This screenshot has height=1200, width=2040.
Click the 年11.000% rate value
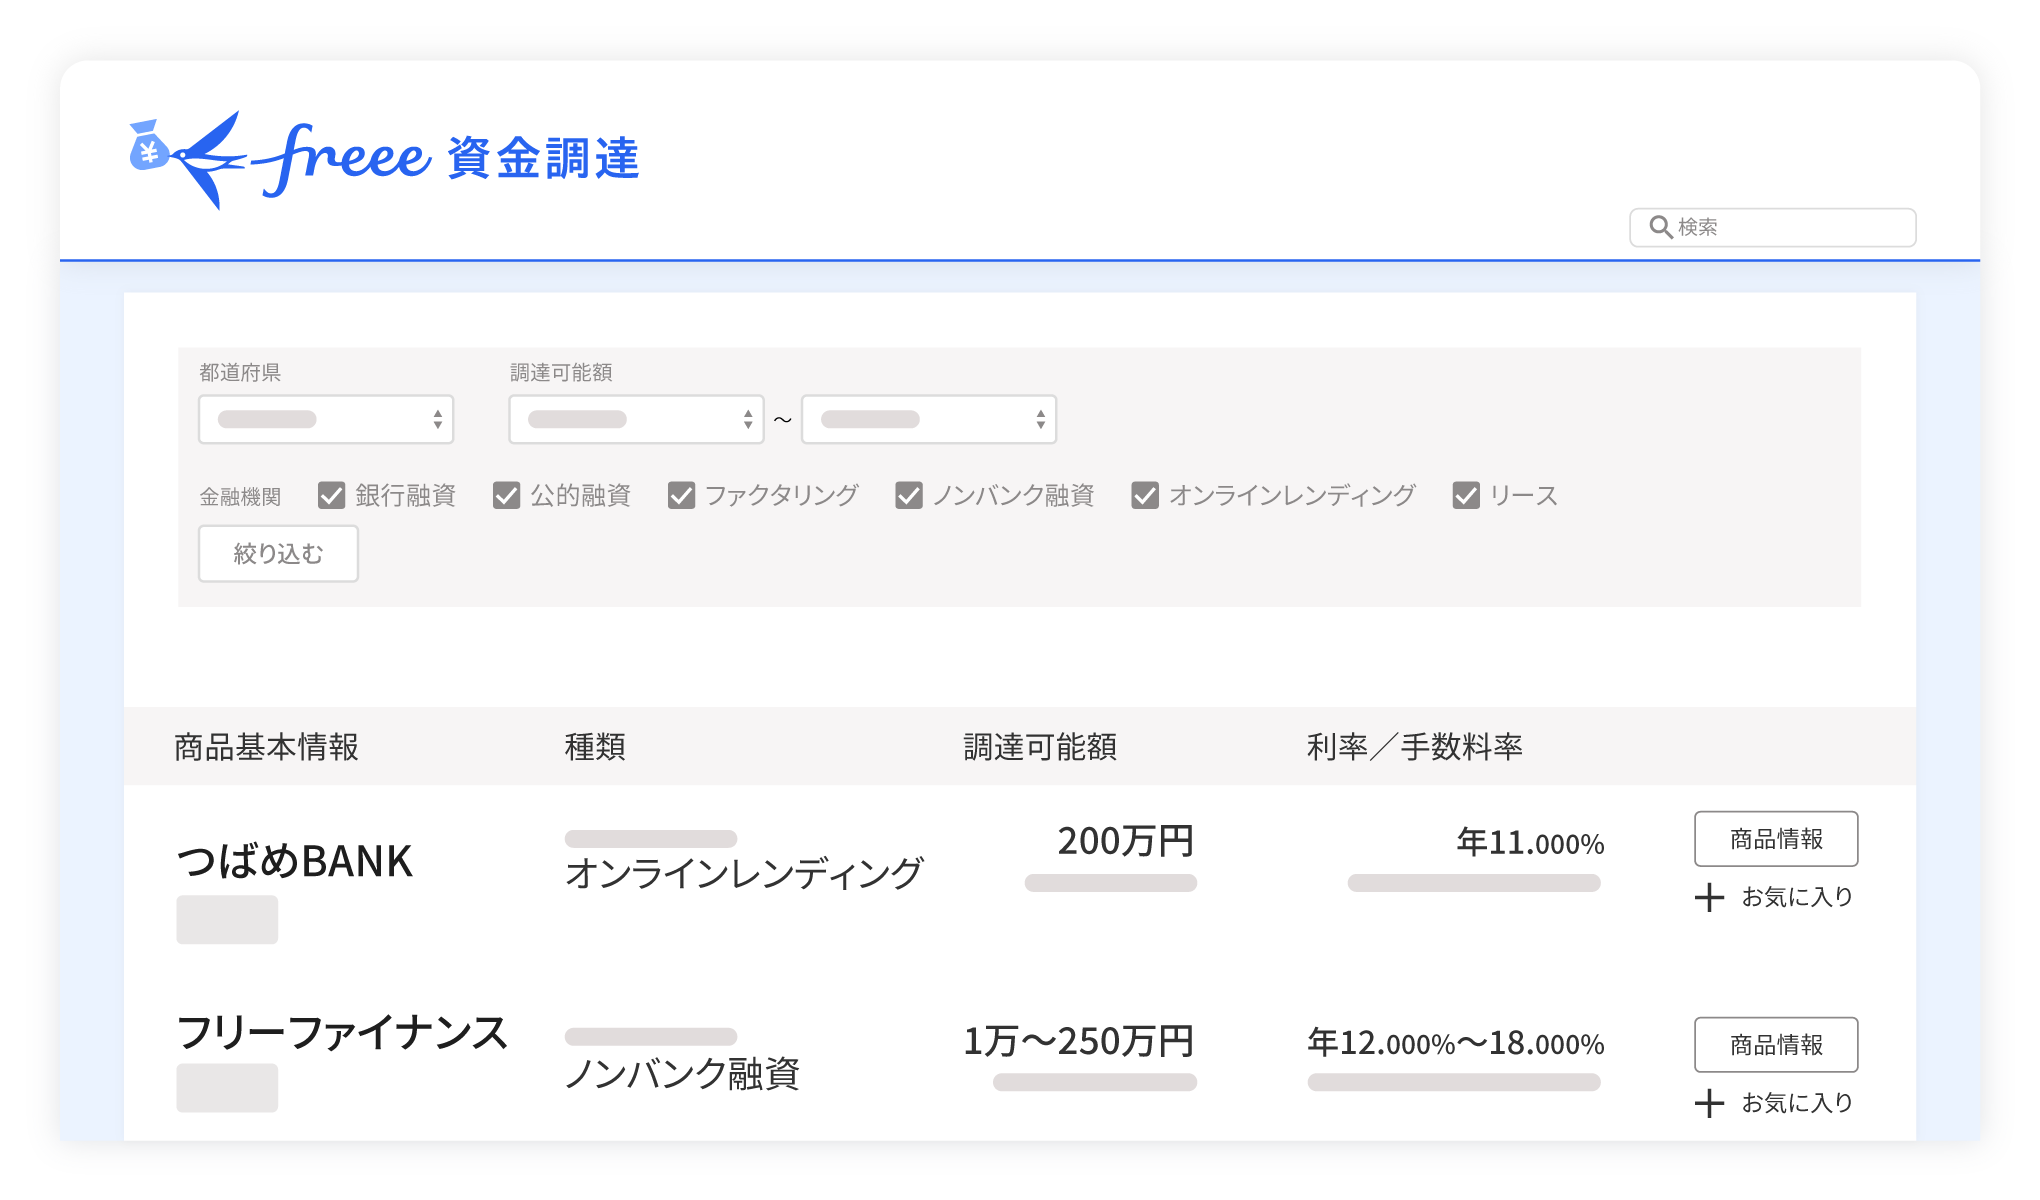[x=1531, y=843]
